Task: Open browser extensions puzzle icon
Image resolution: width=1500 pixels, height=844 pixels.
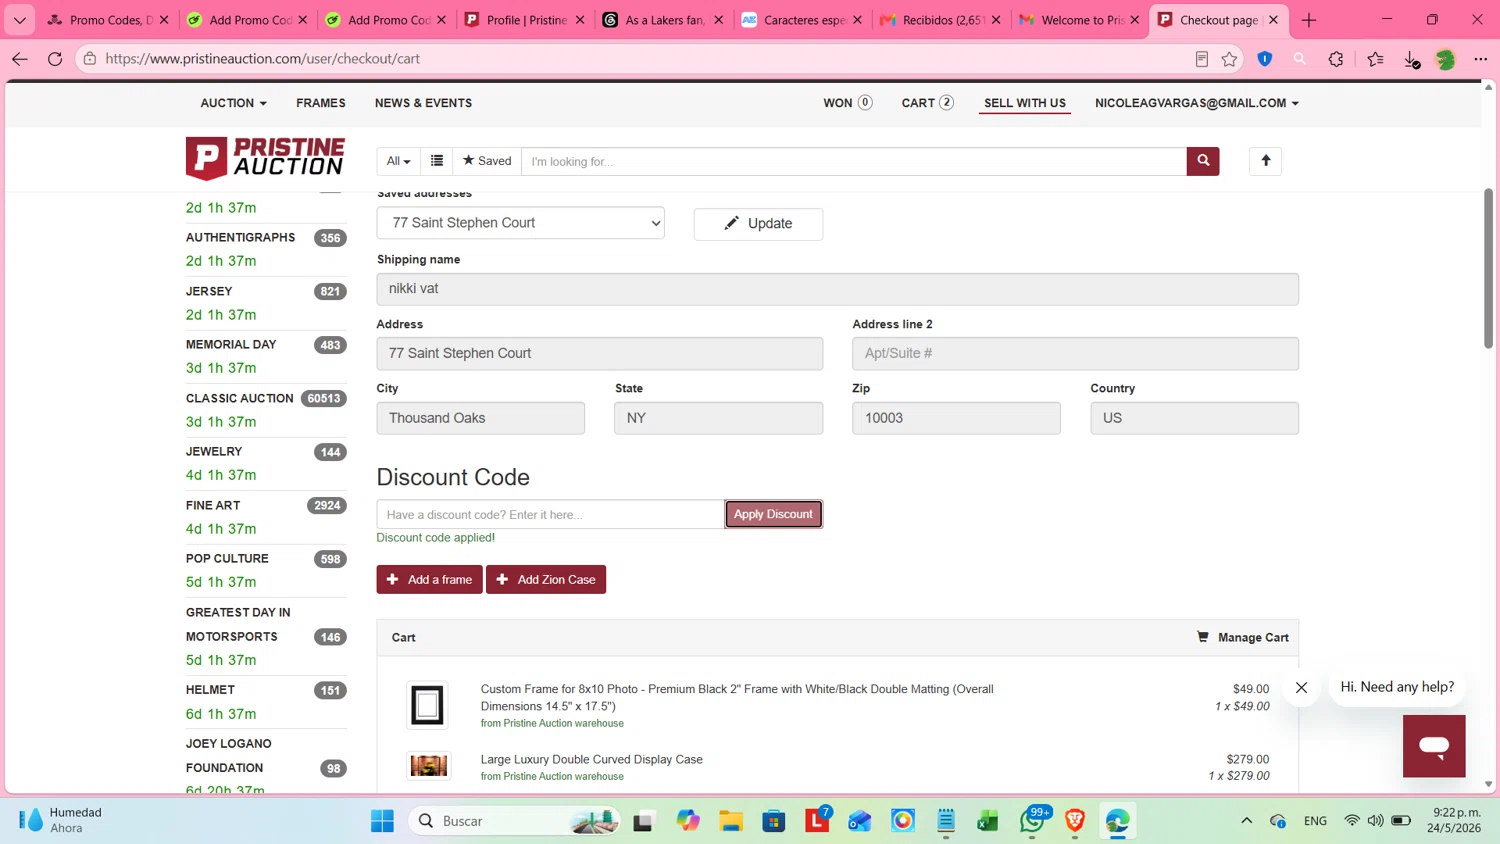Action: point(1336,59)
